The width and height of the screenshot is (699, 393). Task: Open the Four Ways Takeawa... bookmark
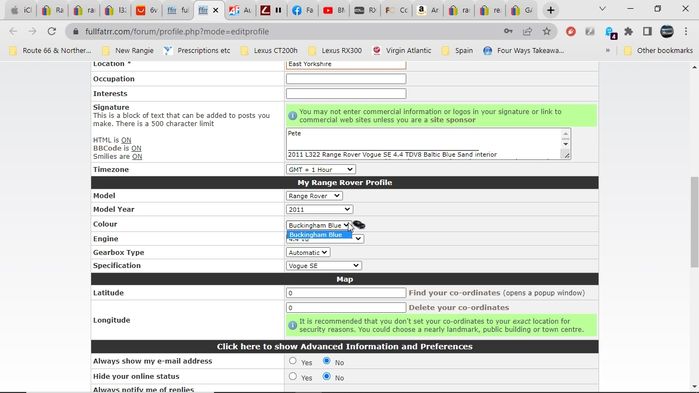pos(524,51)
